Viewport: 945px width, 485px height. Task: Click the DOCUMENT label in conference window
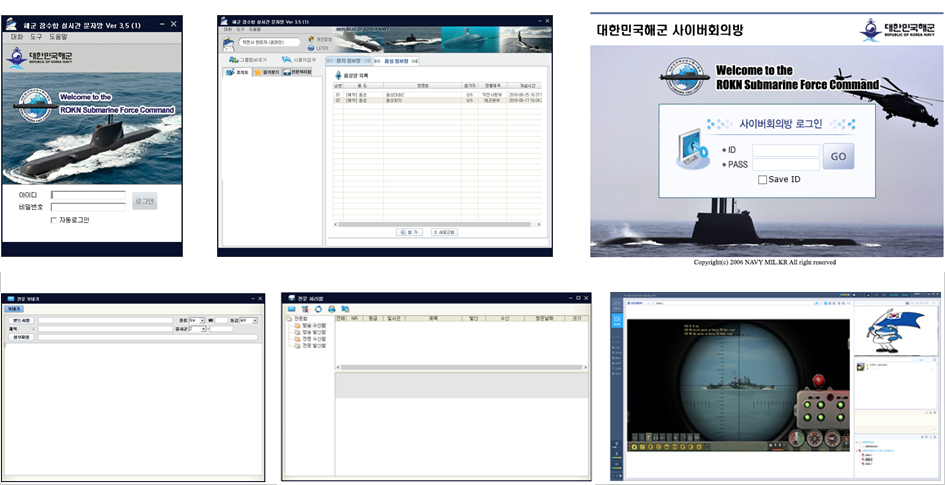[637, 303]
